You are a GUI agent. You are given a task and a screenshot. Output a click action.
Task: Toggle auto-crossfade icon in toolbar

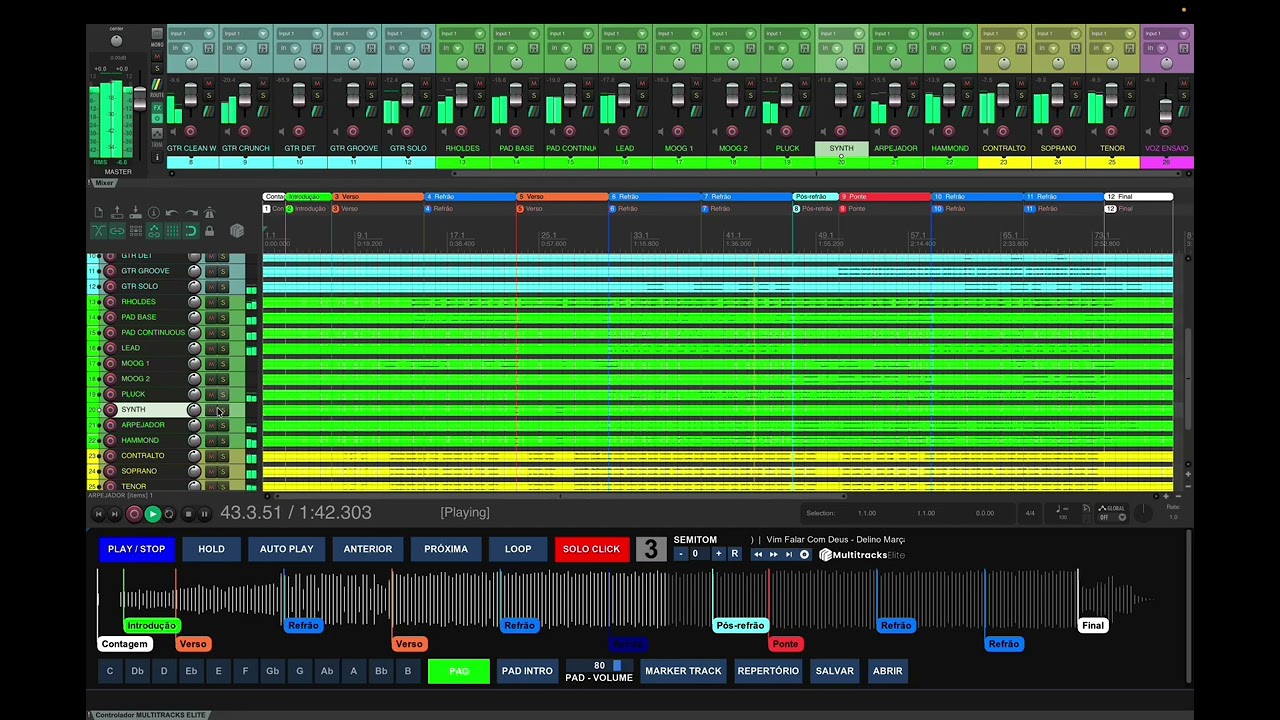point(99,231)
